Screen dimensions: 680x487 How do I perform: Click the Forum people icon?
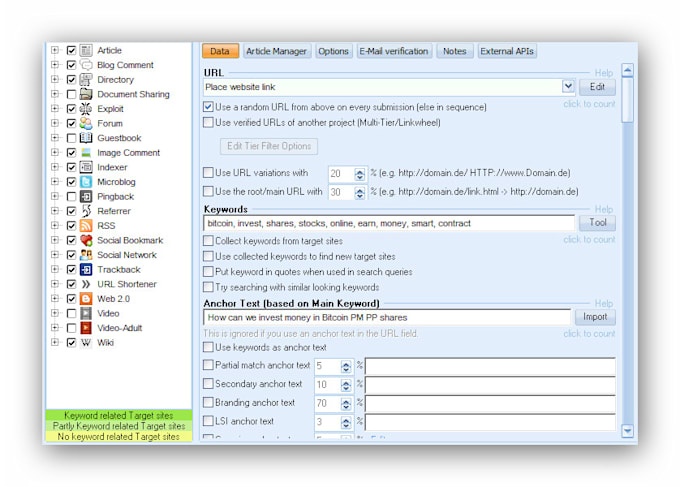coord(86,123)
